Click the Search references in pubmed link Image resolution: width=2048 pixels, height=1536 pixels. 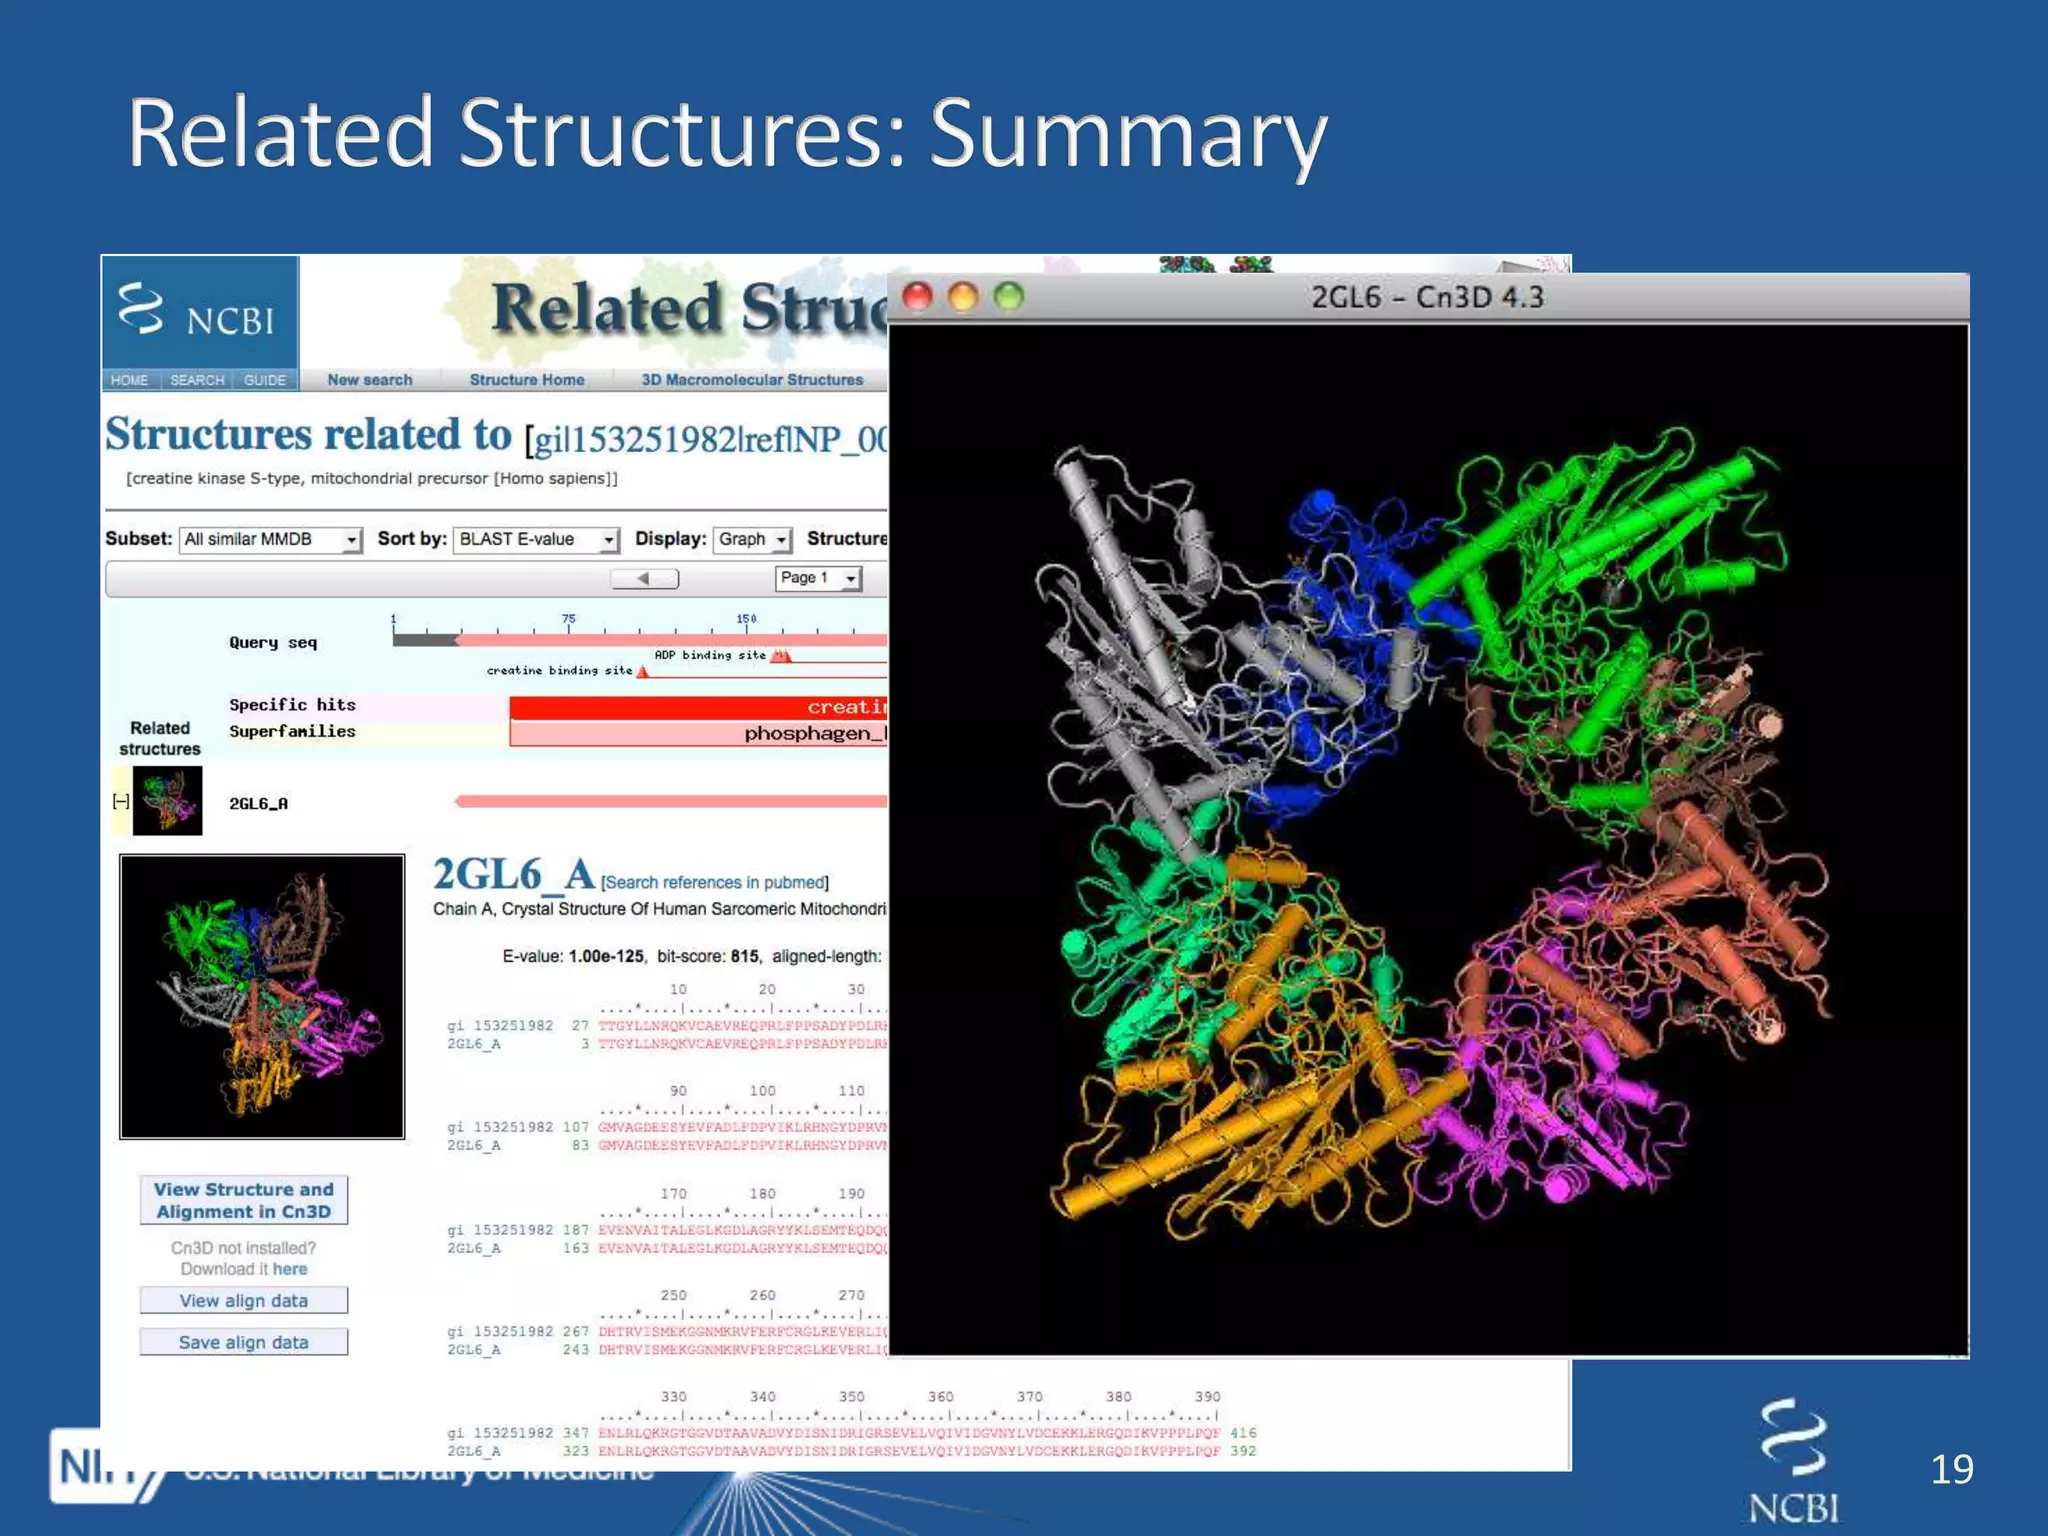(x=714, y=882)
